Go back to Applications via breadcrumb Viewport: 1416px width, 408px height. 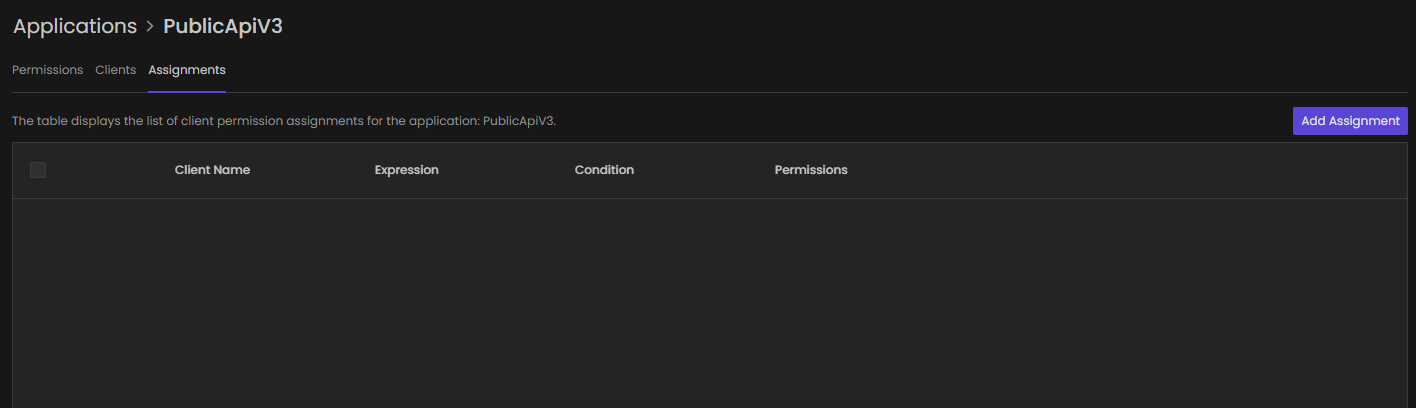tap(75, 27)
